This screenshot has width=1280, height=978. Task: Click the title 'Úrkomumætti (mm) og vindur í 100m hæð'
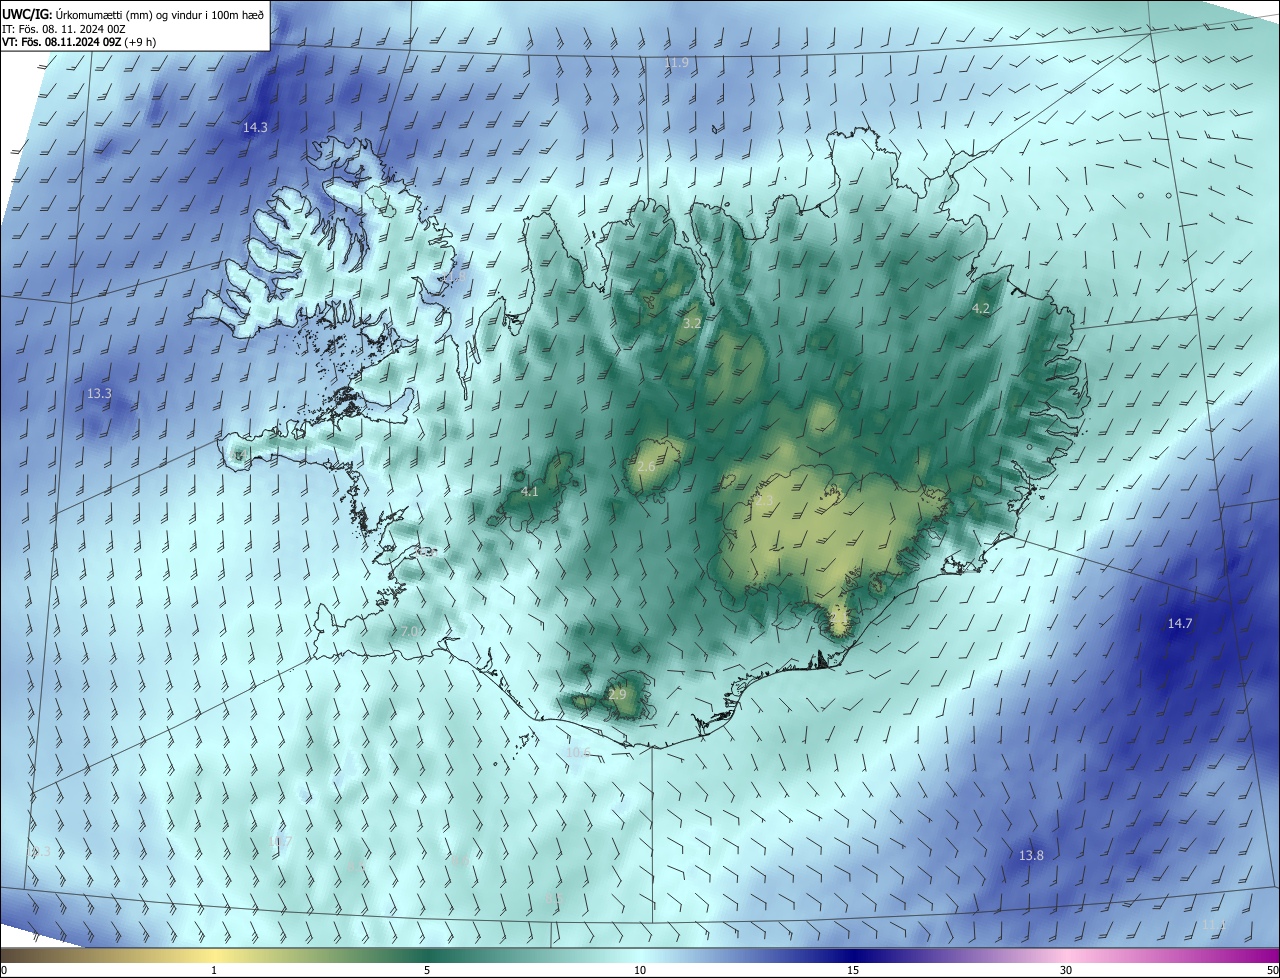(161, 14)
